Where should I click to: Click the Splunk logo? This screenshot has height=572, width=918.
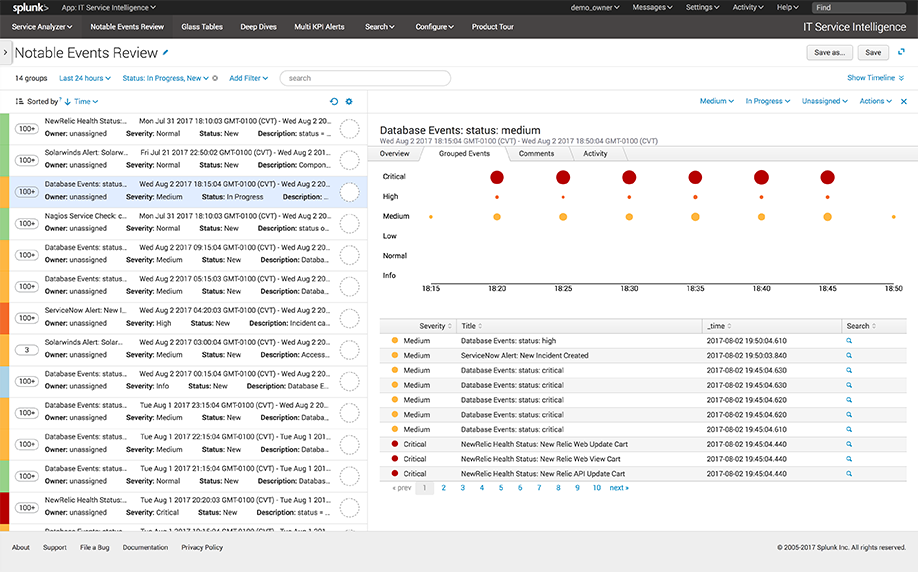(30, 8)
